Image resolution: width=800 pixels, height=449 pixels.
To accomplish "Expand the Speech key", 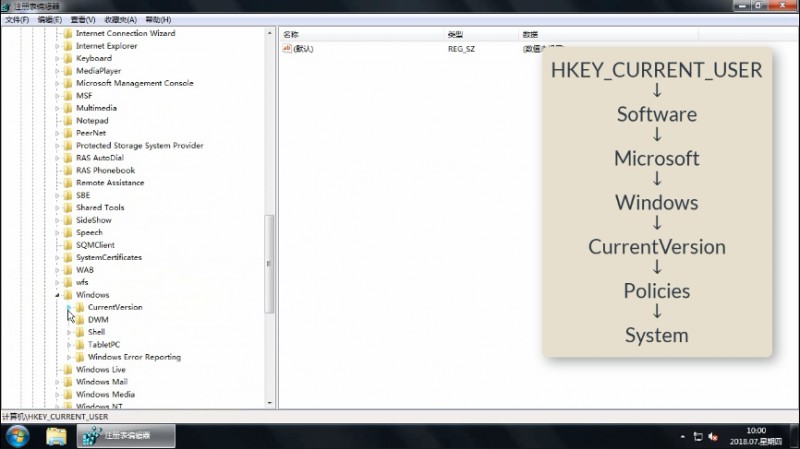I will pyautogui.click(x=57, y=233).
